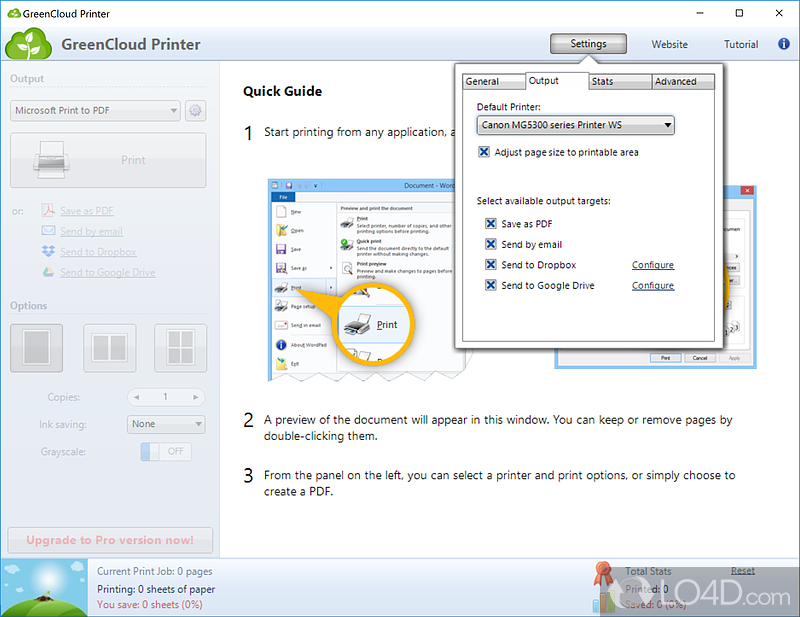The image size is (800, 617).
Task: Click the Google Drive icon in output list
Action: point(48,272)
